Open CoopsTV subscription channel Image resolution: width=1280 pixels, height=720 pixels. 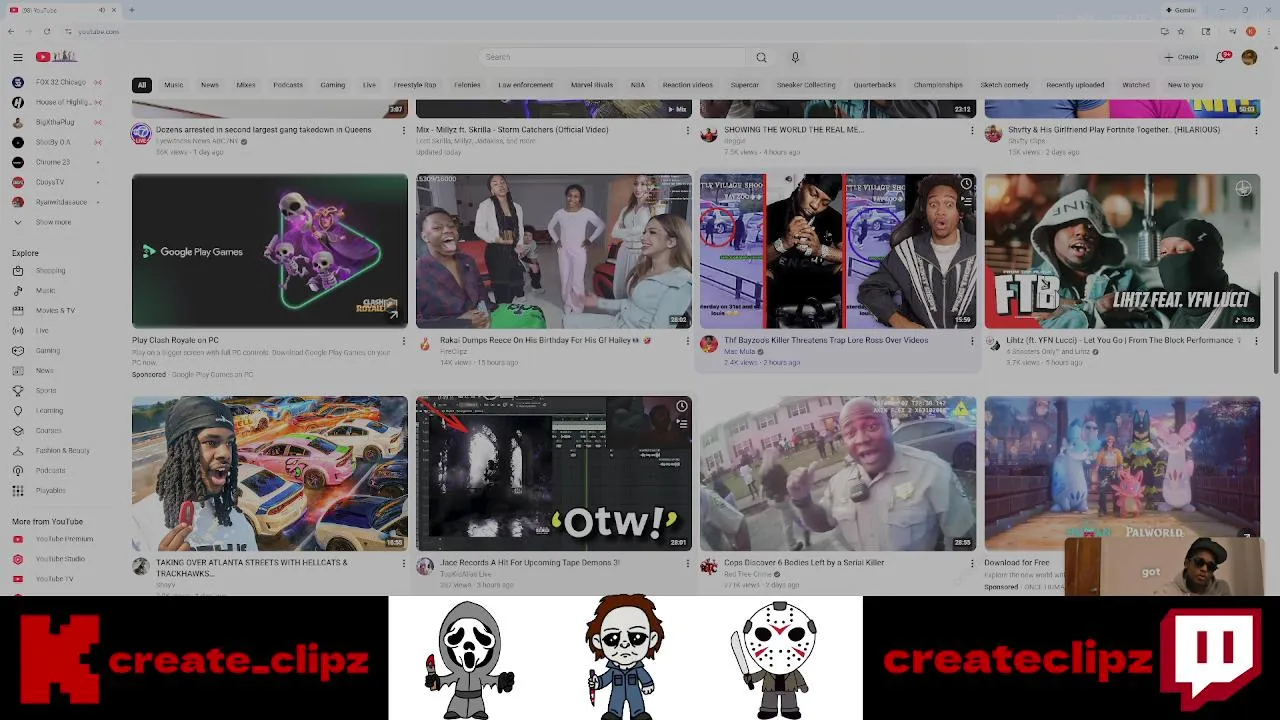[58, 182]
